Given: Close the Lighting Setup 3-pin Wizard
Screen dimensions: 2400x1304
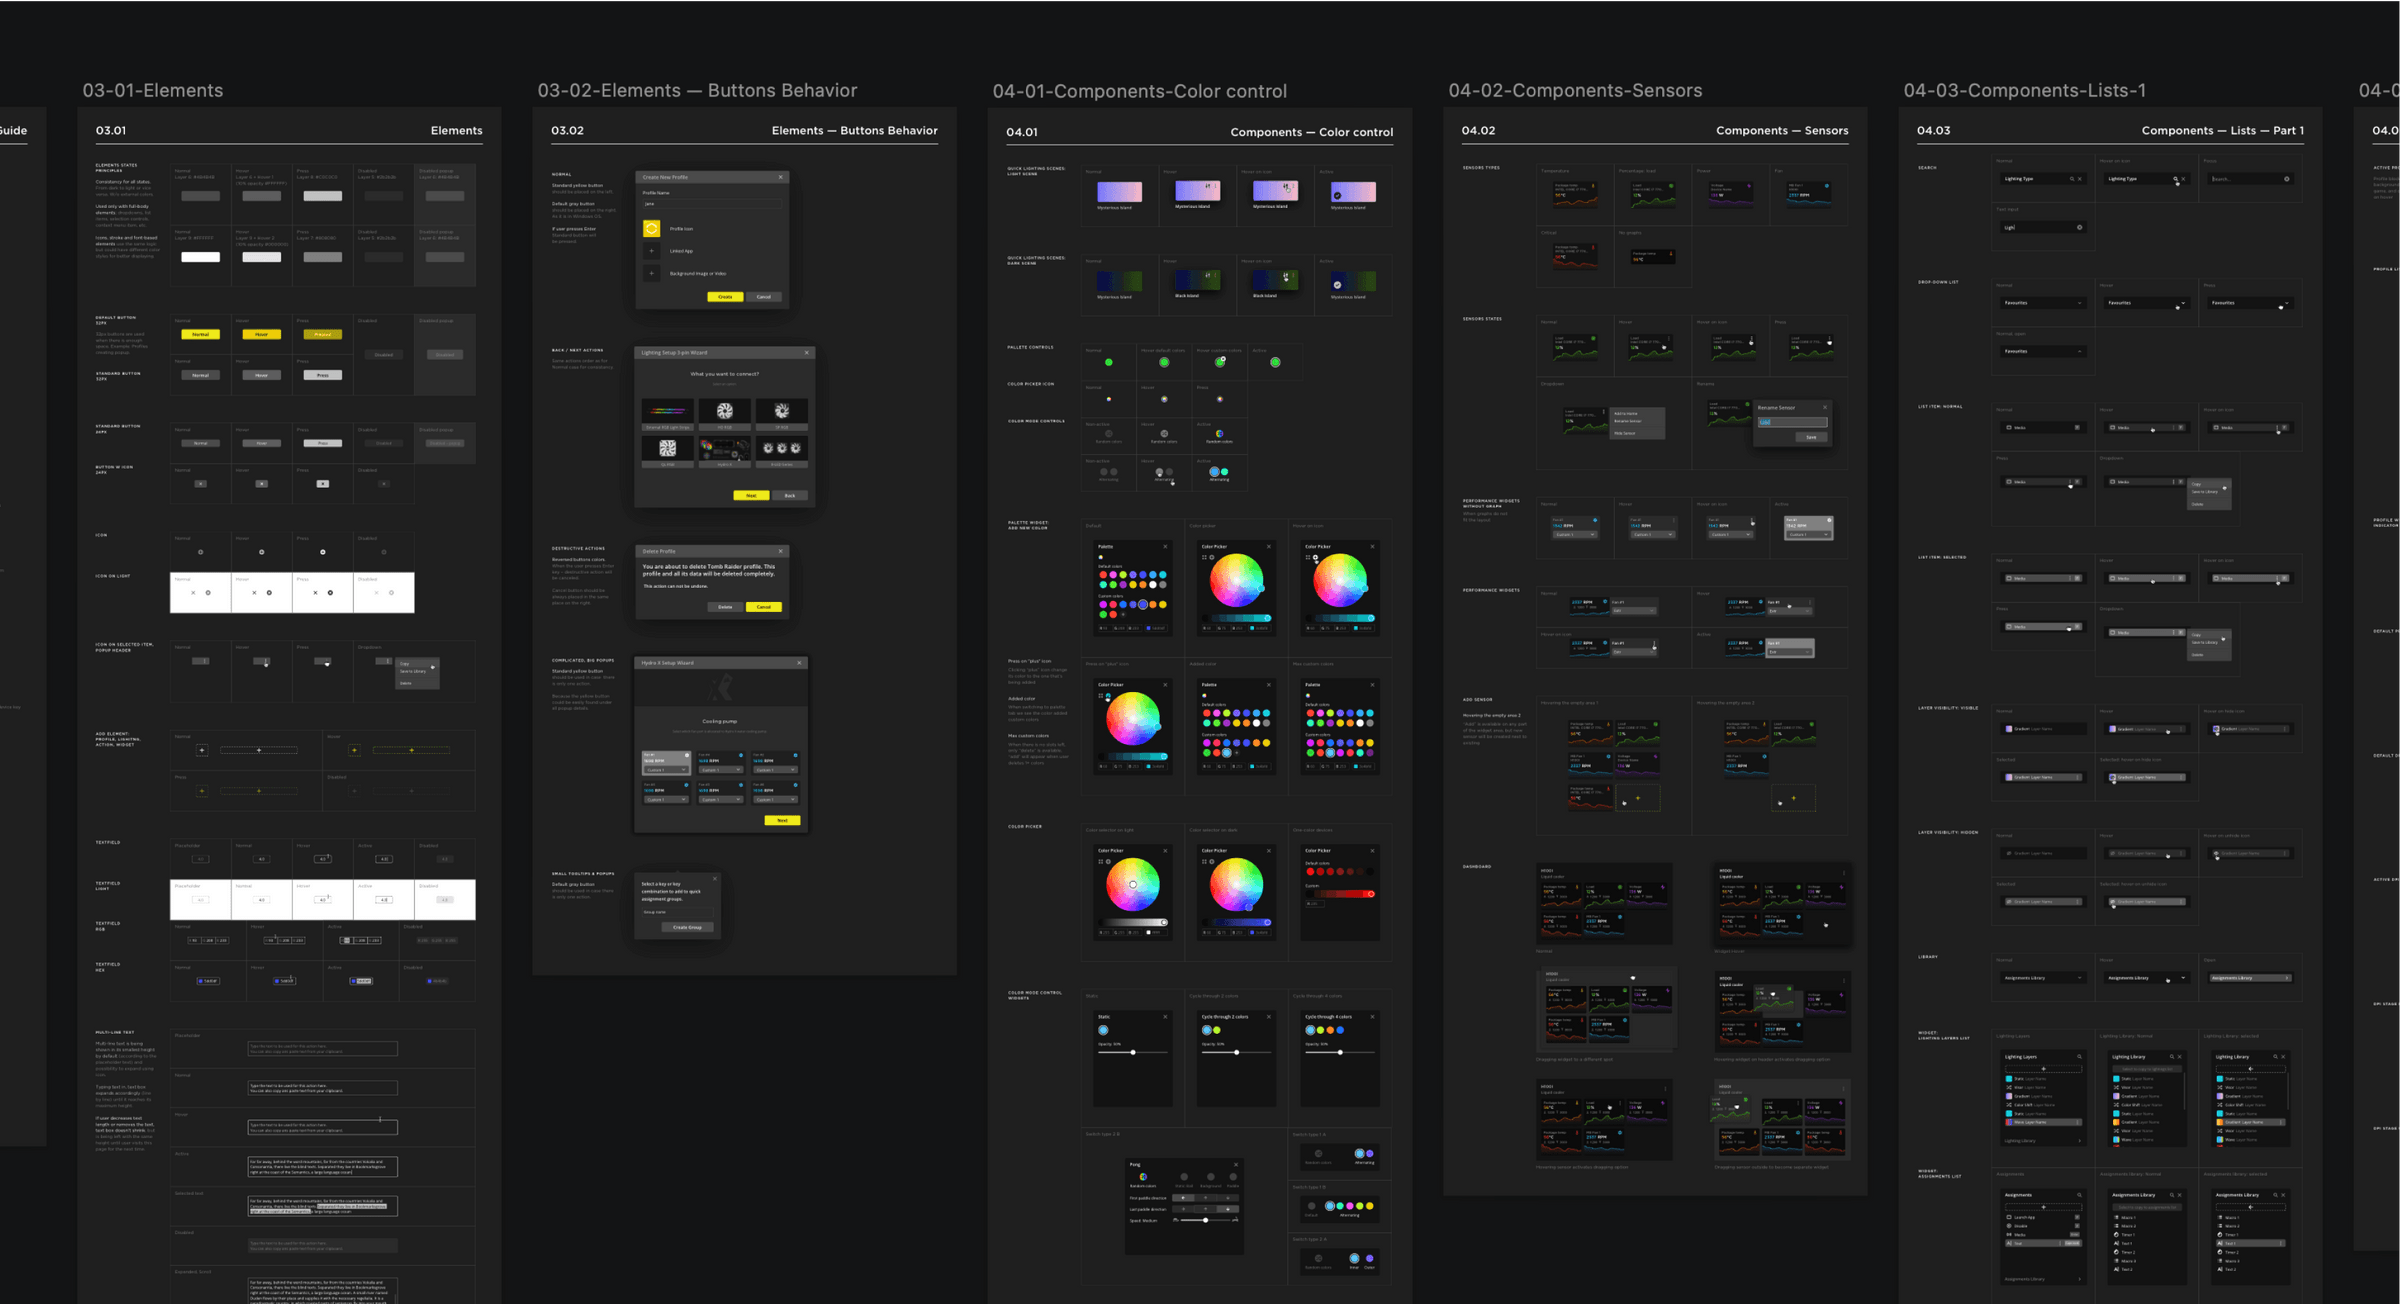Looking at the screenshot, I should click(807, 352).
